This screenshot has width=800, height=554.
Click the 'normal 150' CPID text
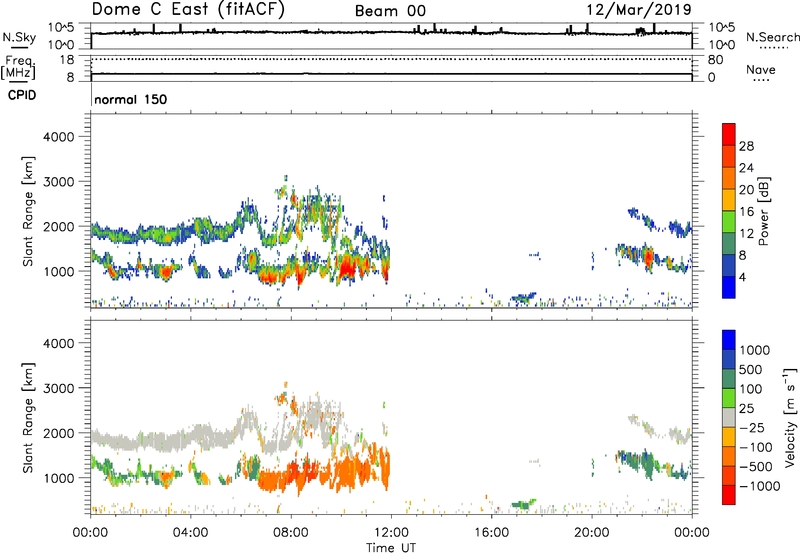coord(131,99)
